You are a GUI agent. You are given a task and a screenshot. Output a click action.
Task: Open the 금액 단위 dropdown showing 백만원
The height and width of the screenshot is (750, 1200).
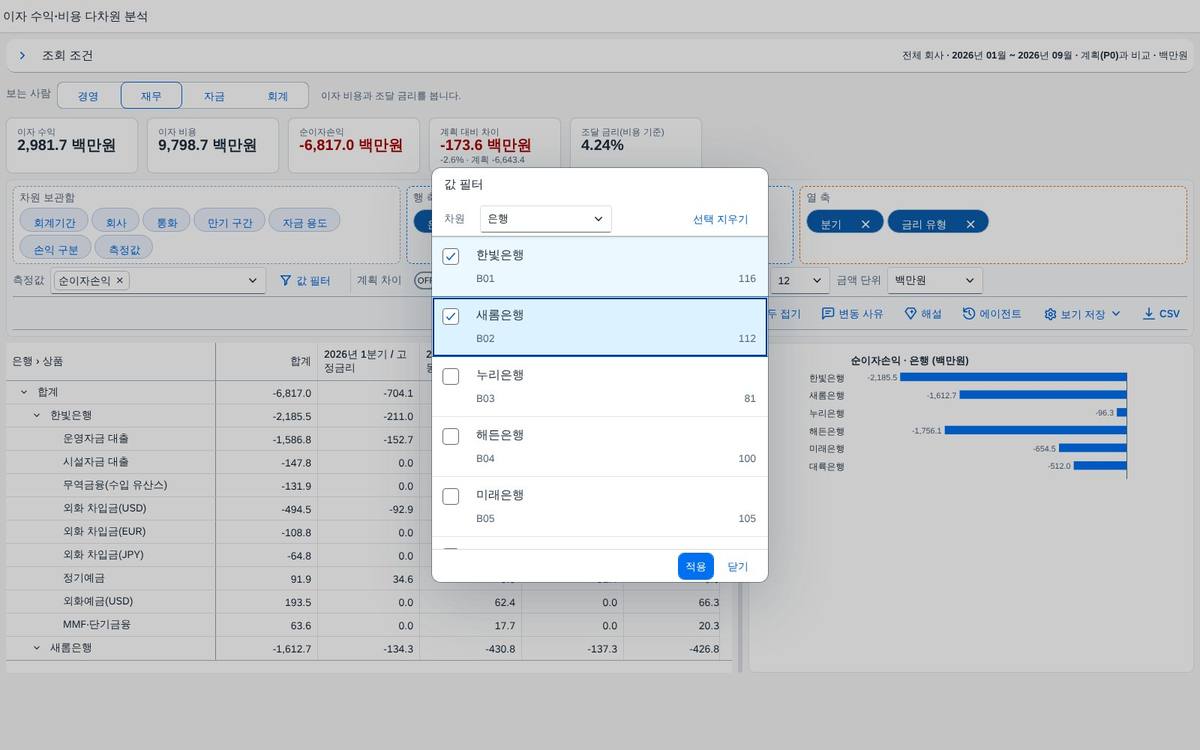point(935,281)
